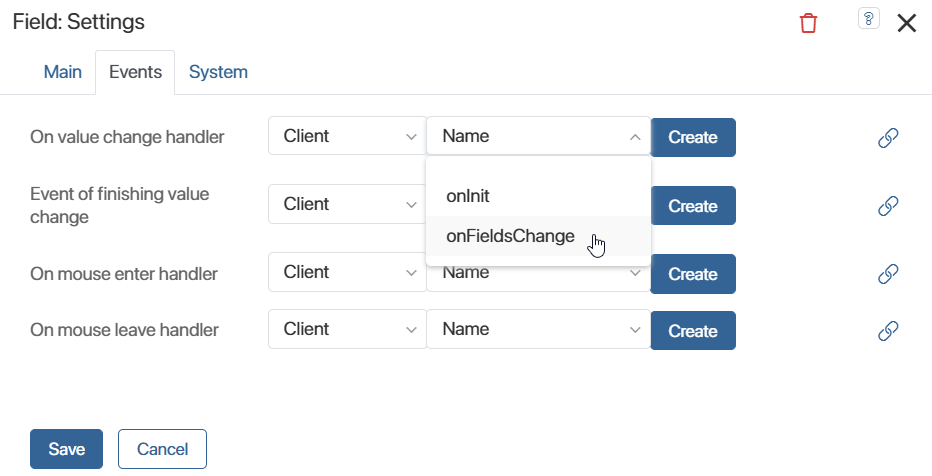Expand Name dropdown for mouse leave handler
The height and width of the screenshot is (476, 932).
[539, 329]
